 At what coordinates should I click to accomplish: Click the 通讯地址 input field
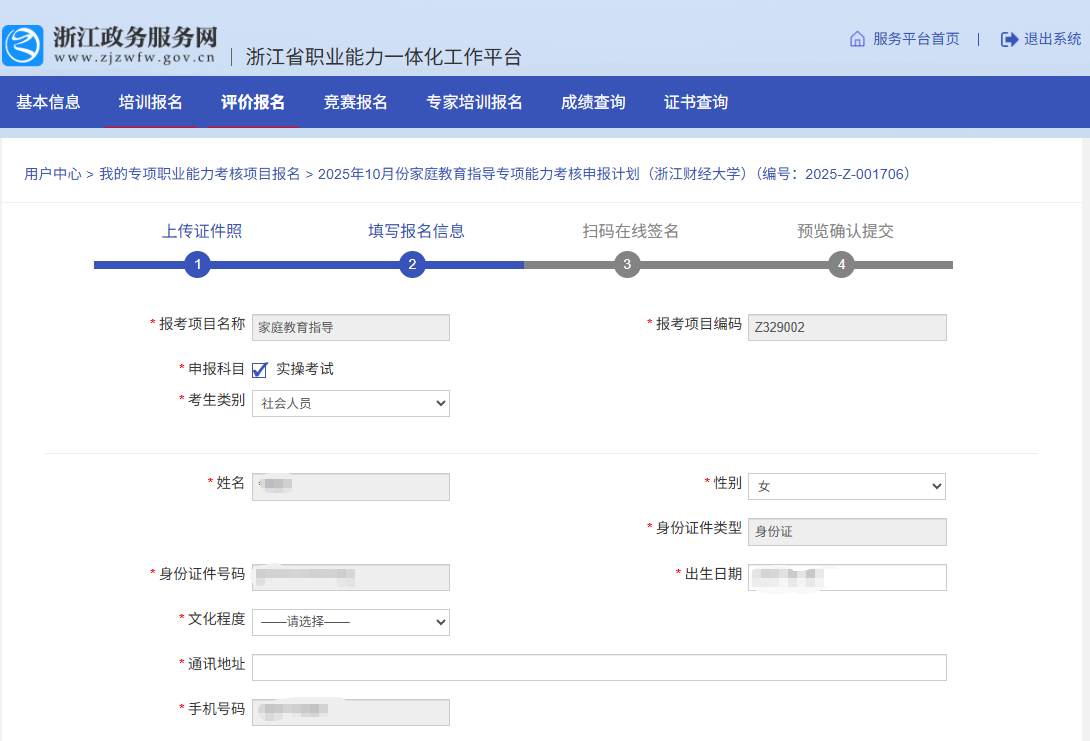599,668
